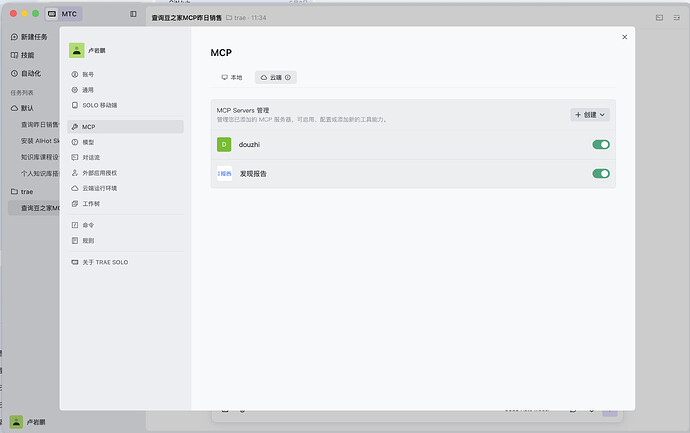Open 关于 TRAE SOLO about page
Image resolution: width=690 pixels, height=433 pixels.
tap(125, 262)
